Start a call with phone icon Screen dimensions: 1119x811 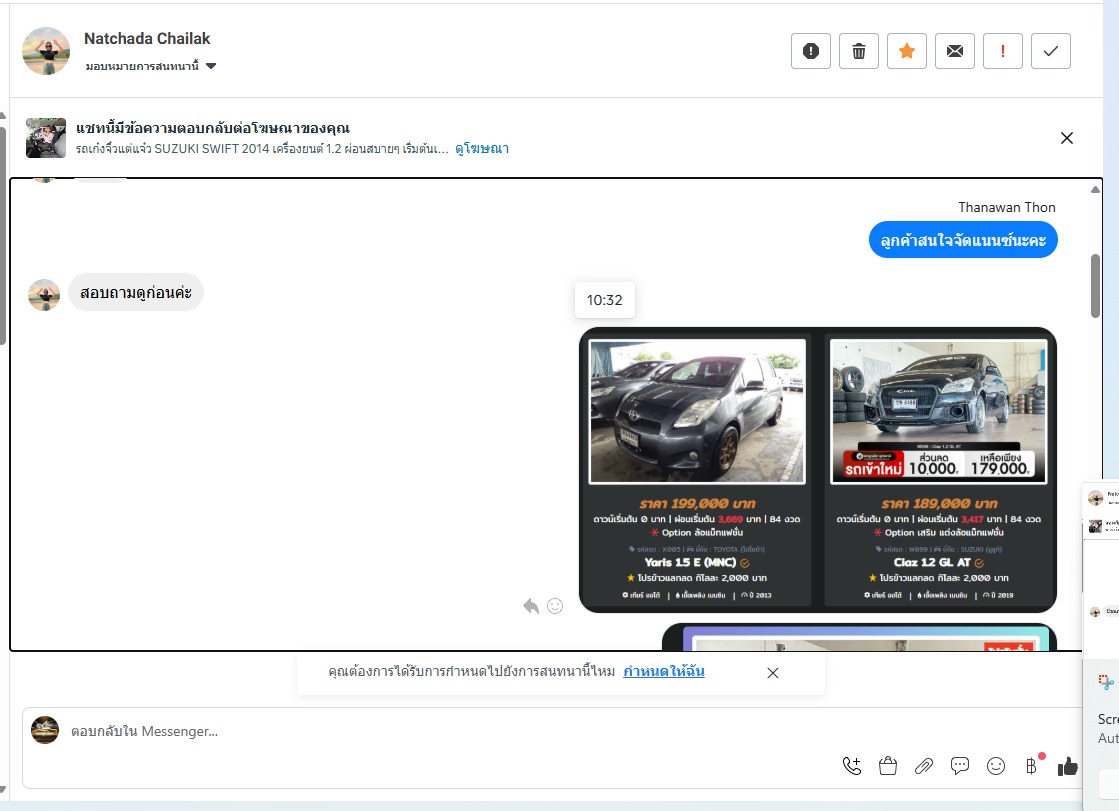click(851, 766)
